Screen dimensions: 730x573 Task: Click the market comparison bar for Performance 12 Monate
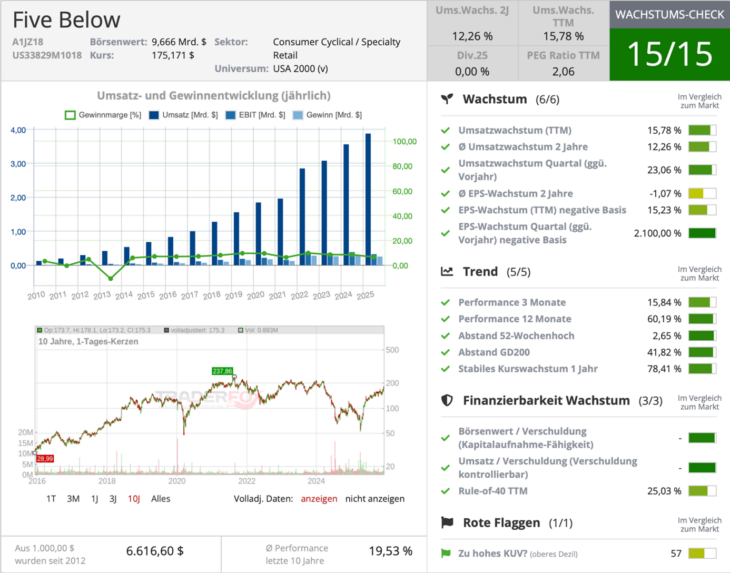click(701, 319)
